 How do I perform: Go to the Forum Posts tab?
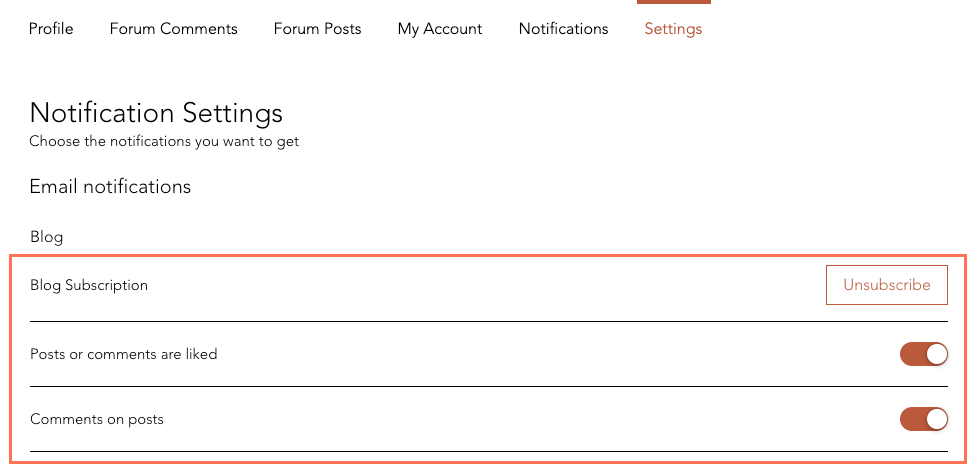click(317, 29)
